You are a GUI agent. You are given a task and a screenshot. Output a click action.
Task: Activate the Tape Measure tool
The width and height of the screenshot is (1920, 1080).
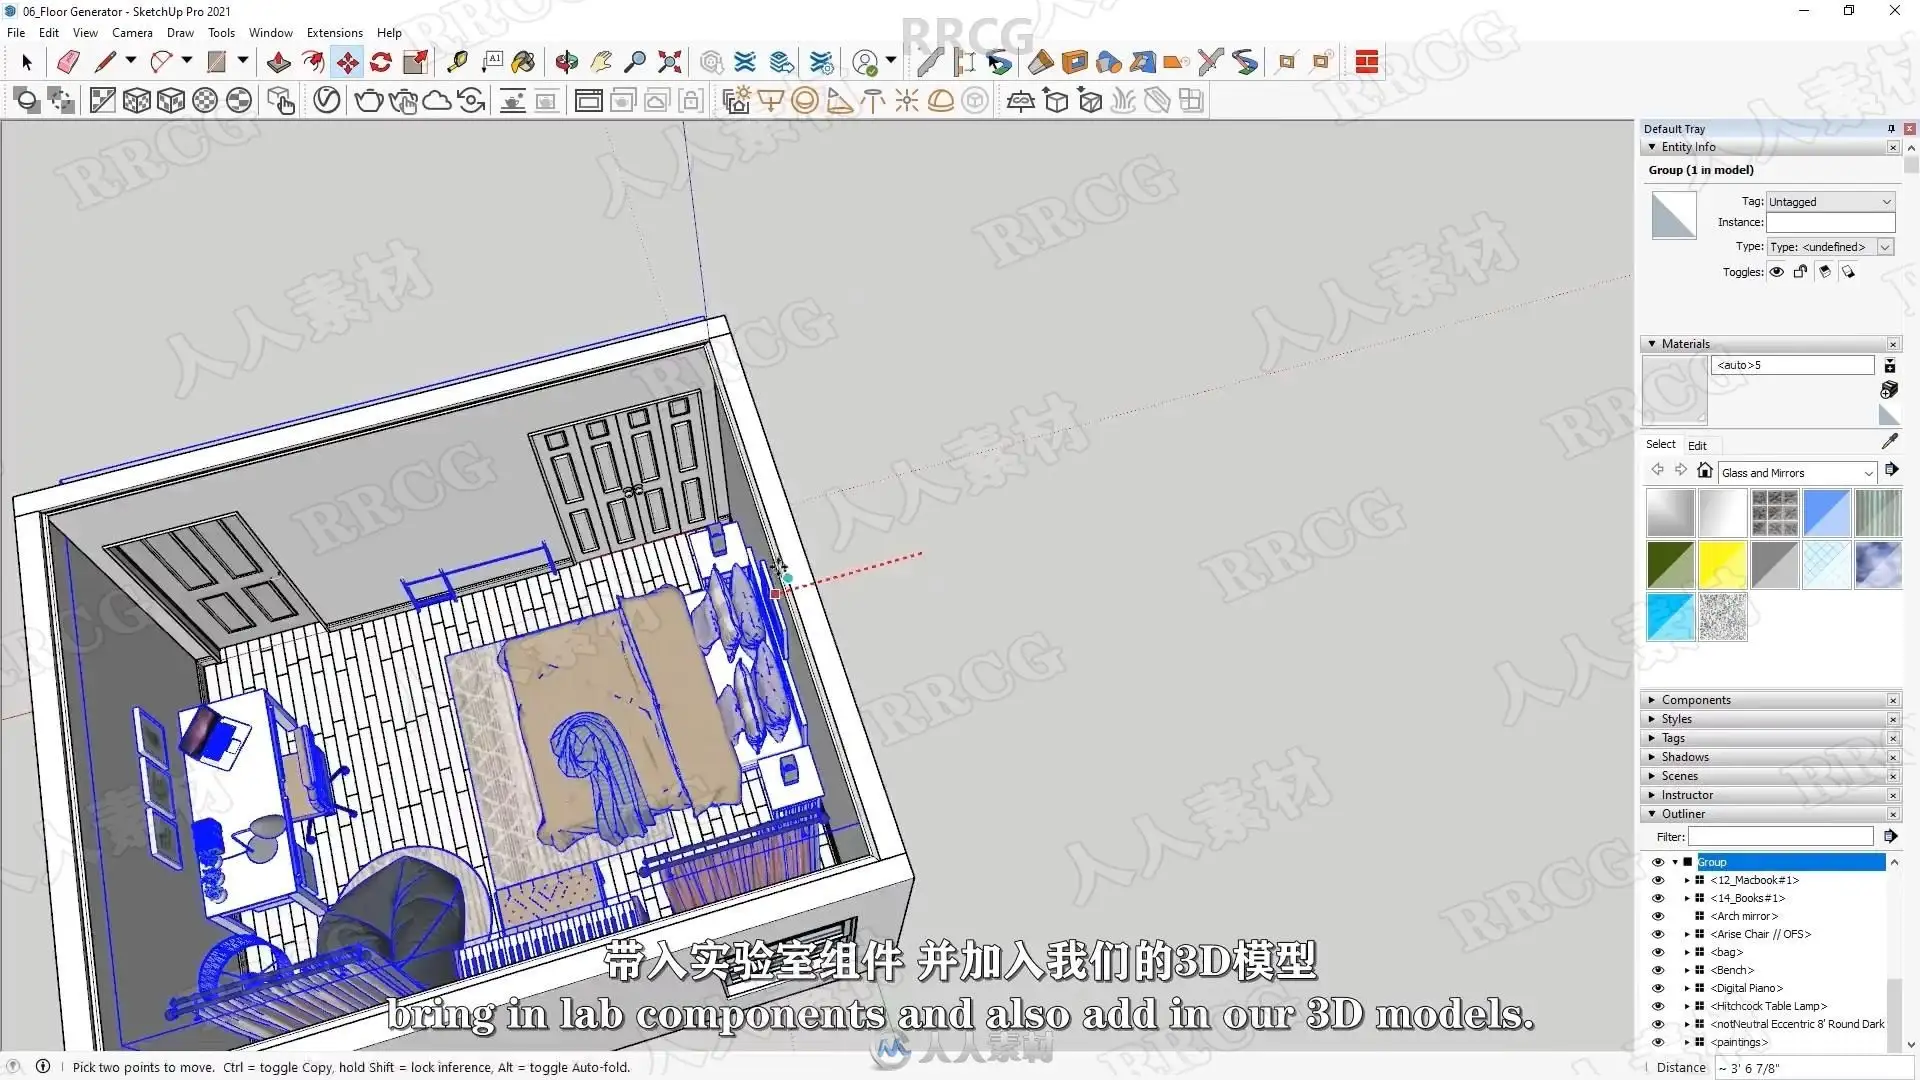pos(457,62)
